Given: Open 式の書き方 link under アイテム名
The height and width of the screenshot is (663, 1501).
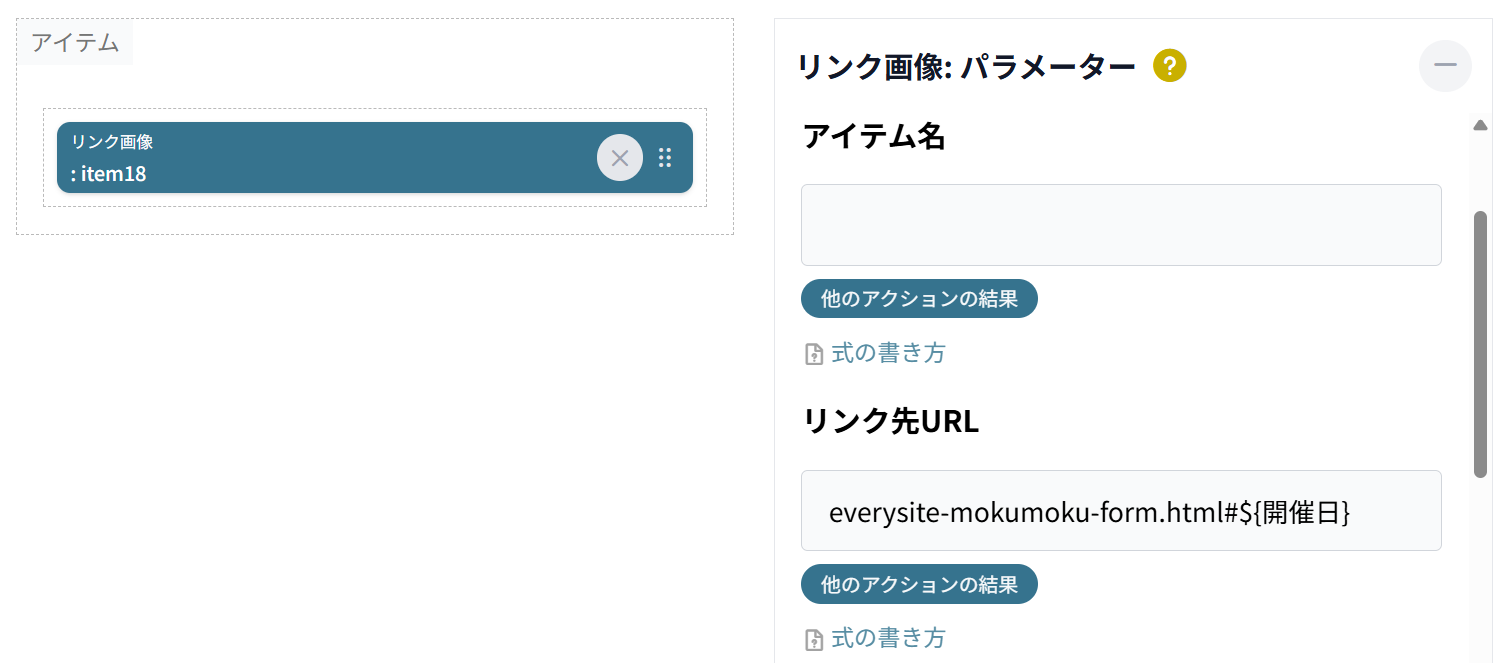Looking at the screenshot, I should click(x=888, y=353).
